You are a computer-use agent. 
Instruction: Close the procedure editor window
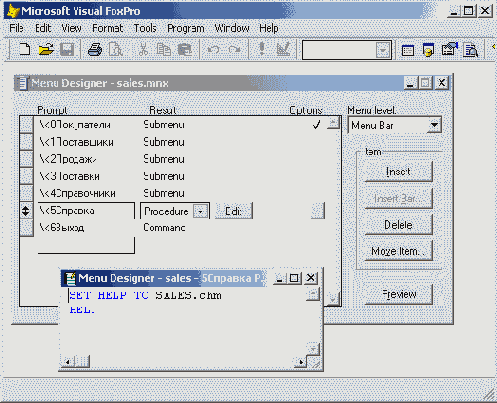click(x=311, y=278)
